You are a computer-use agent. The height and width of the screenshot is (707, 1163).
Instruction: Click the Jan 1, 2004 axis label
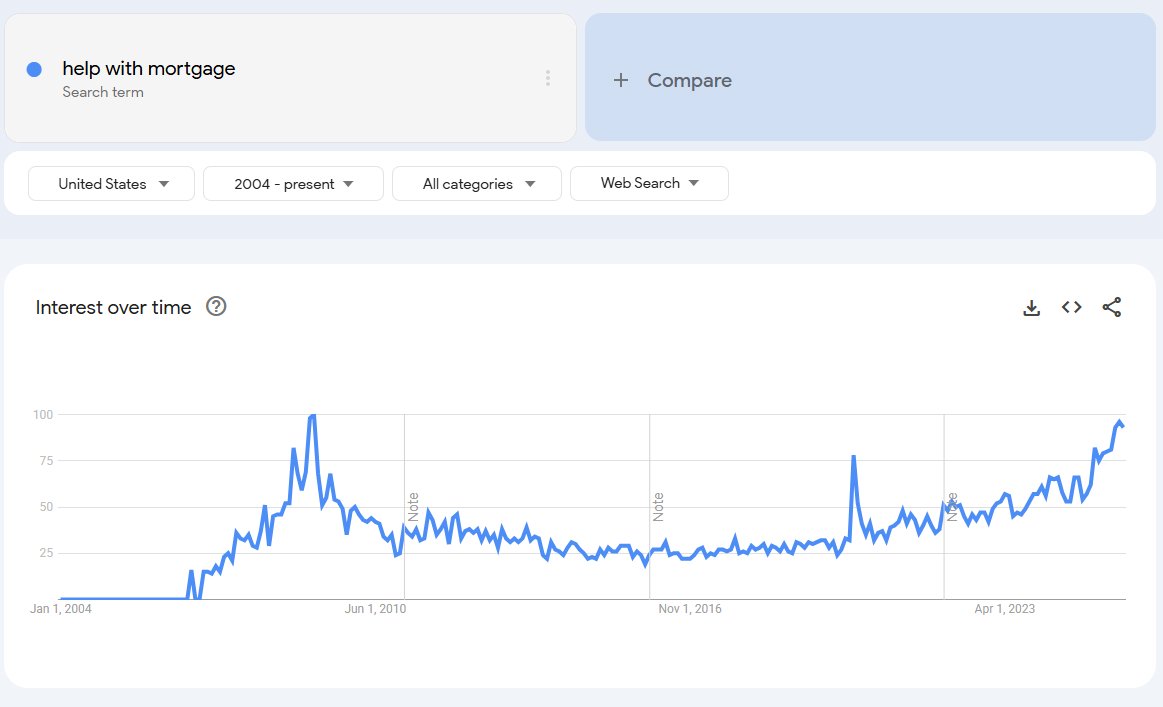coord(61,609)
